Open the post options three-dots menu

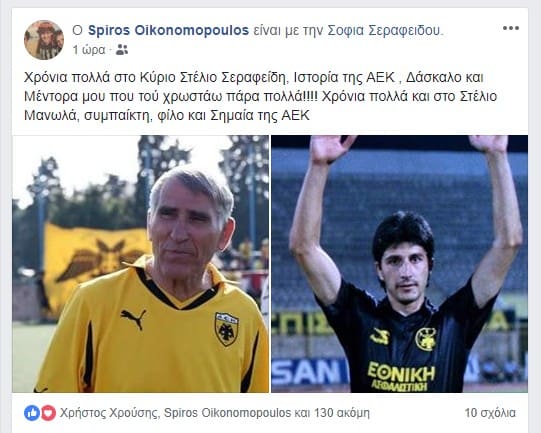(x=511, y=28)
